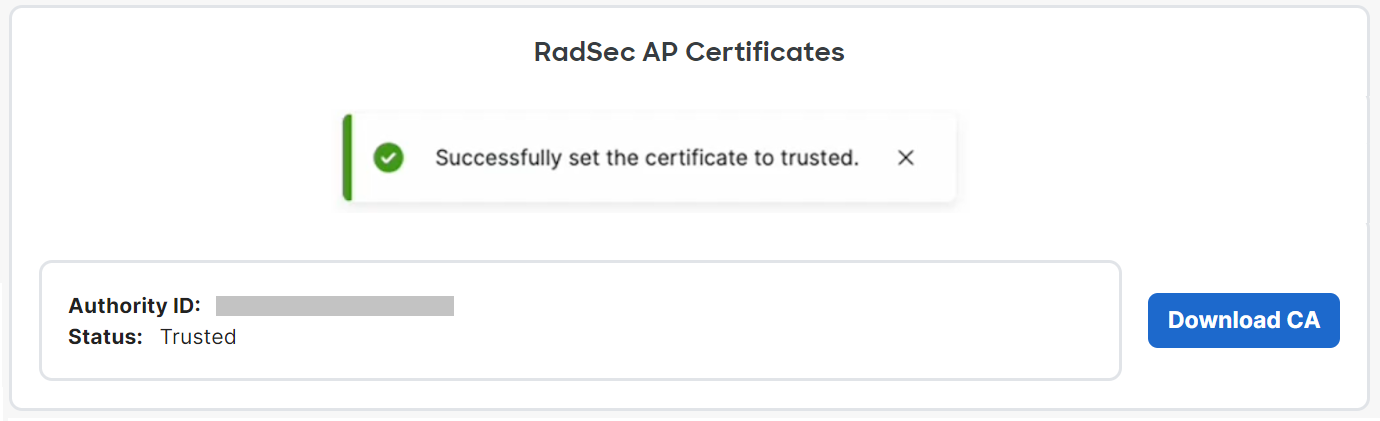1380x421 pixels.
Task: Click the word "Successfully" in the notification
Action: click(498, 158)
